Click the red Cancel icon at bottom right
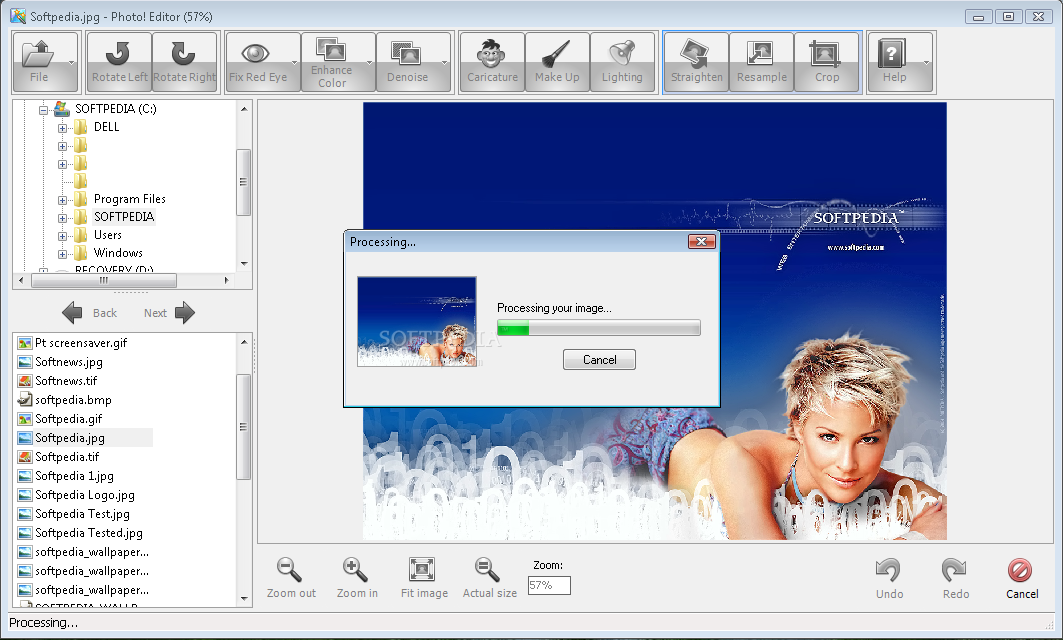 click(x=1020, y=570)
